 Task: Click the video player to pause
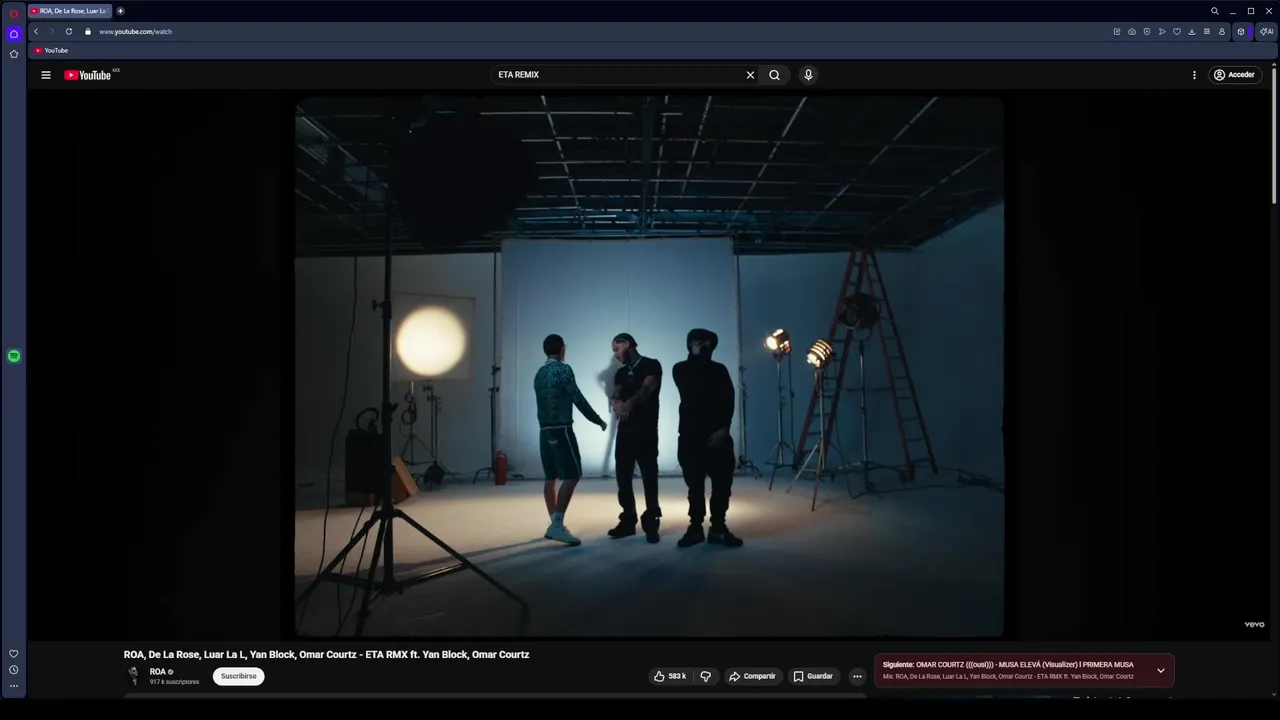click(x=649, y=366)
